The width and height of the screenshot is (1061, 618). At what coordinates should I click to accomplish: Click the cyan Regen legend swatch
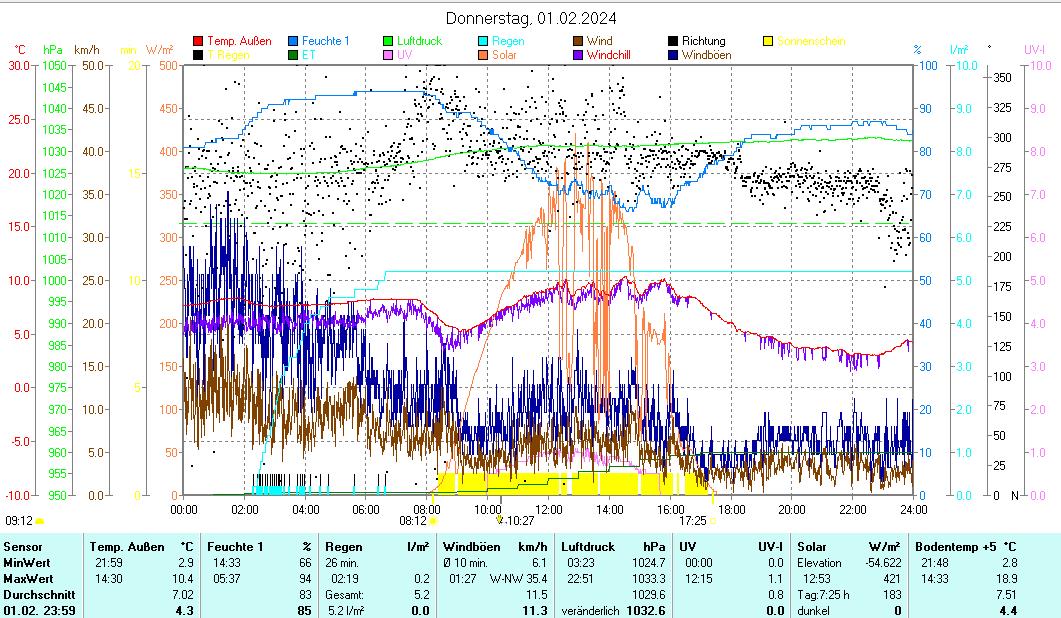pyautogui.click(x=483, y=41)
